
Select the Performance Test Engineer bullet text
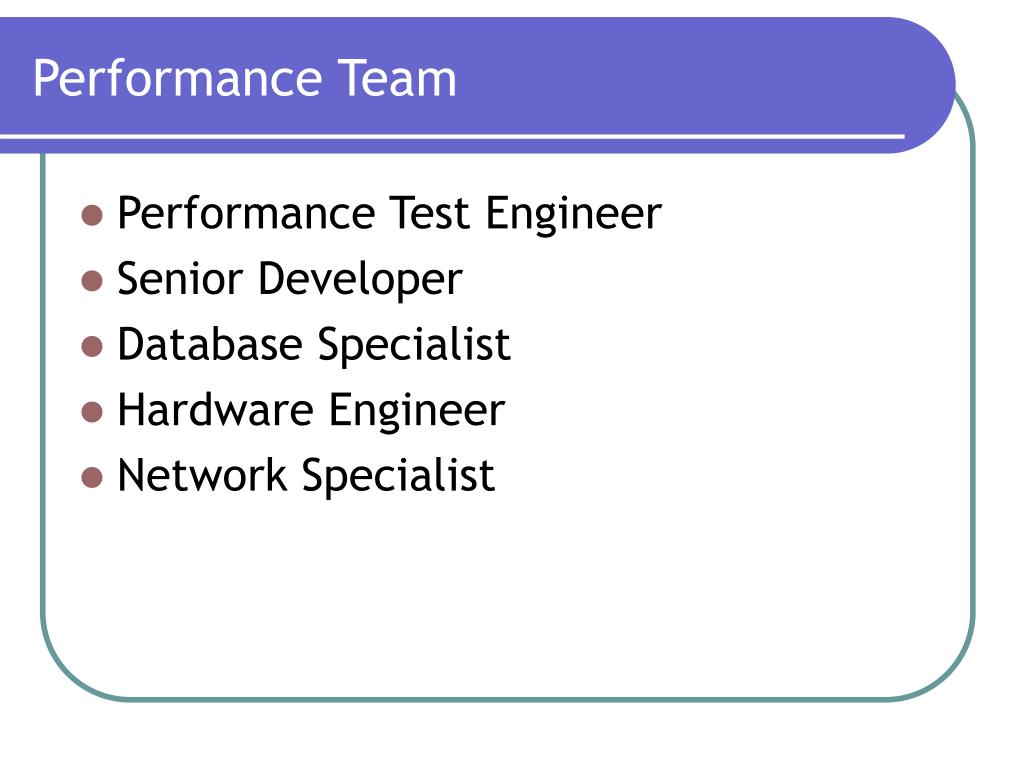389,214
